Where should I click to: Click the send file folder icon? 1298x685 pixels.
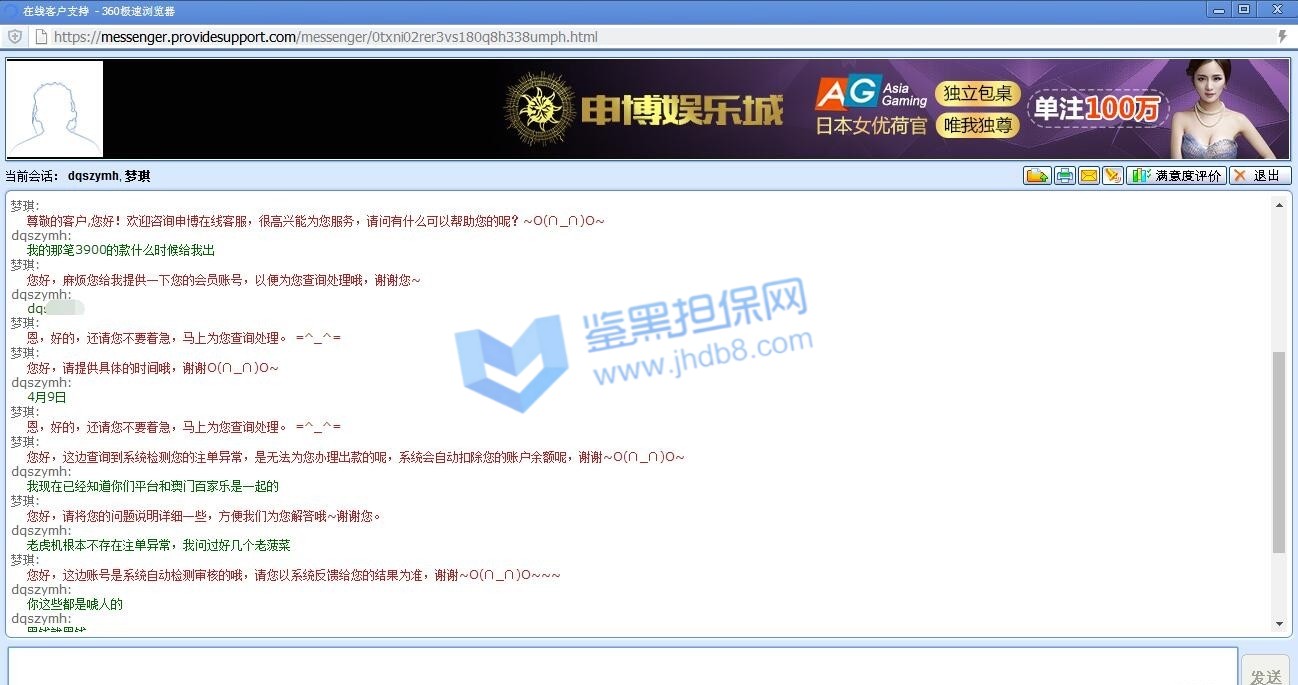click(x=1037, y=176)
